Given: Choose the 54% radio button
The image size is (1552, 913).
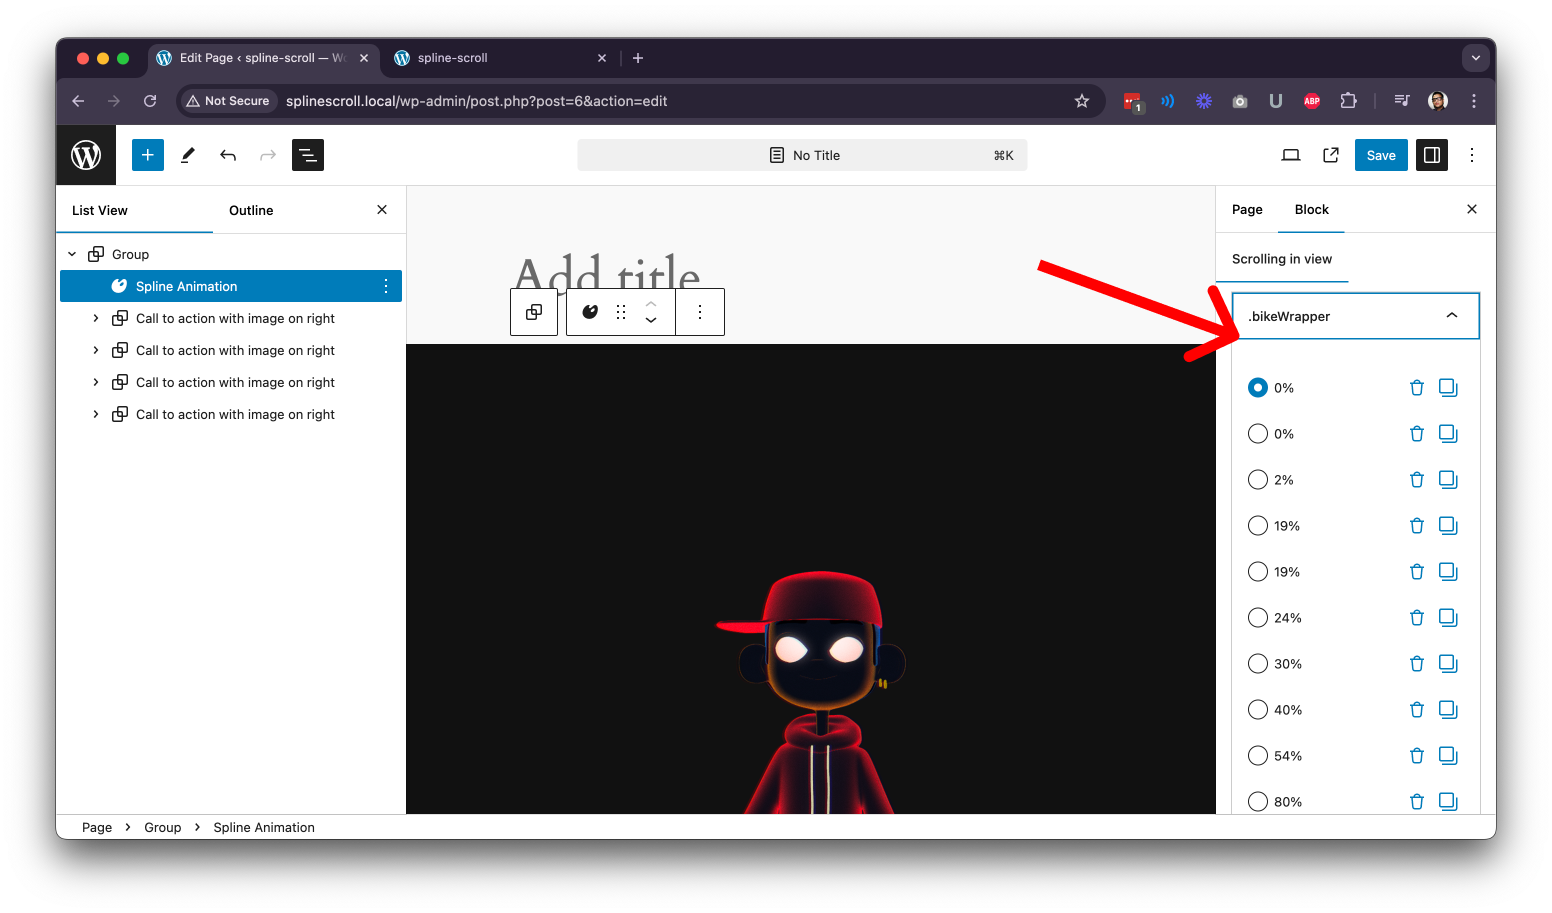Looking at the screenshot, I should click(x=1258, y=756).
